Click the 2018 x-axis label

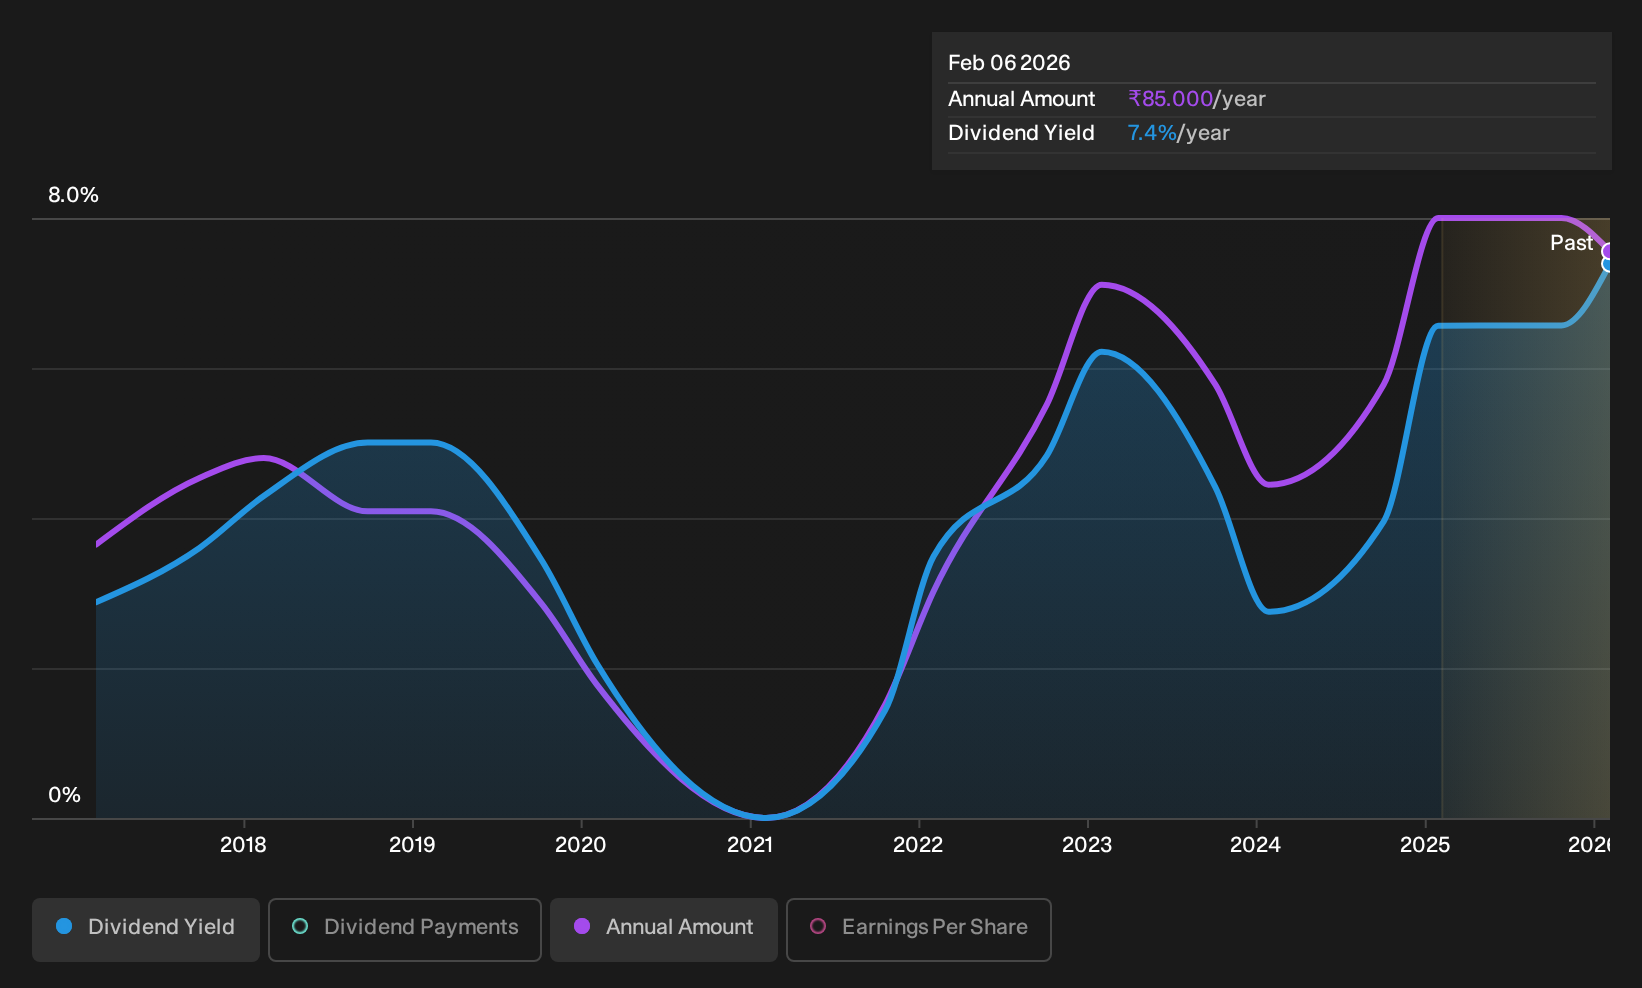coord(243,845)
